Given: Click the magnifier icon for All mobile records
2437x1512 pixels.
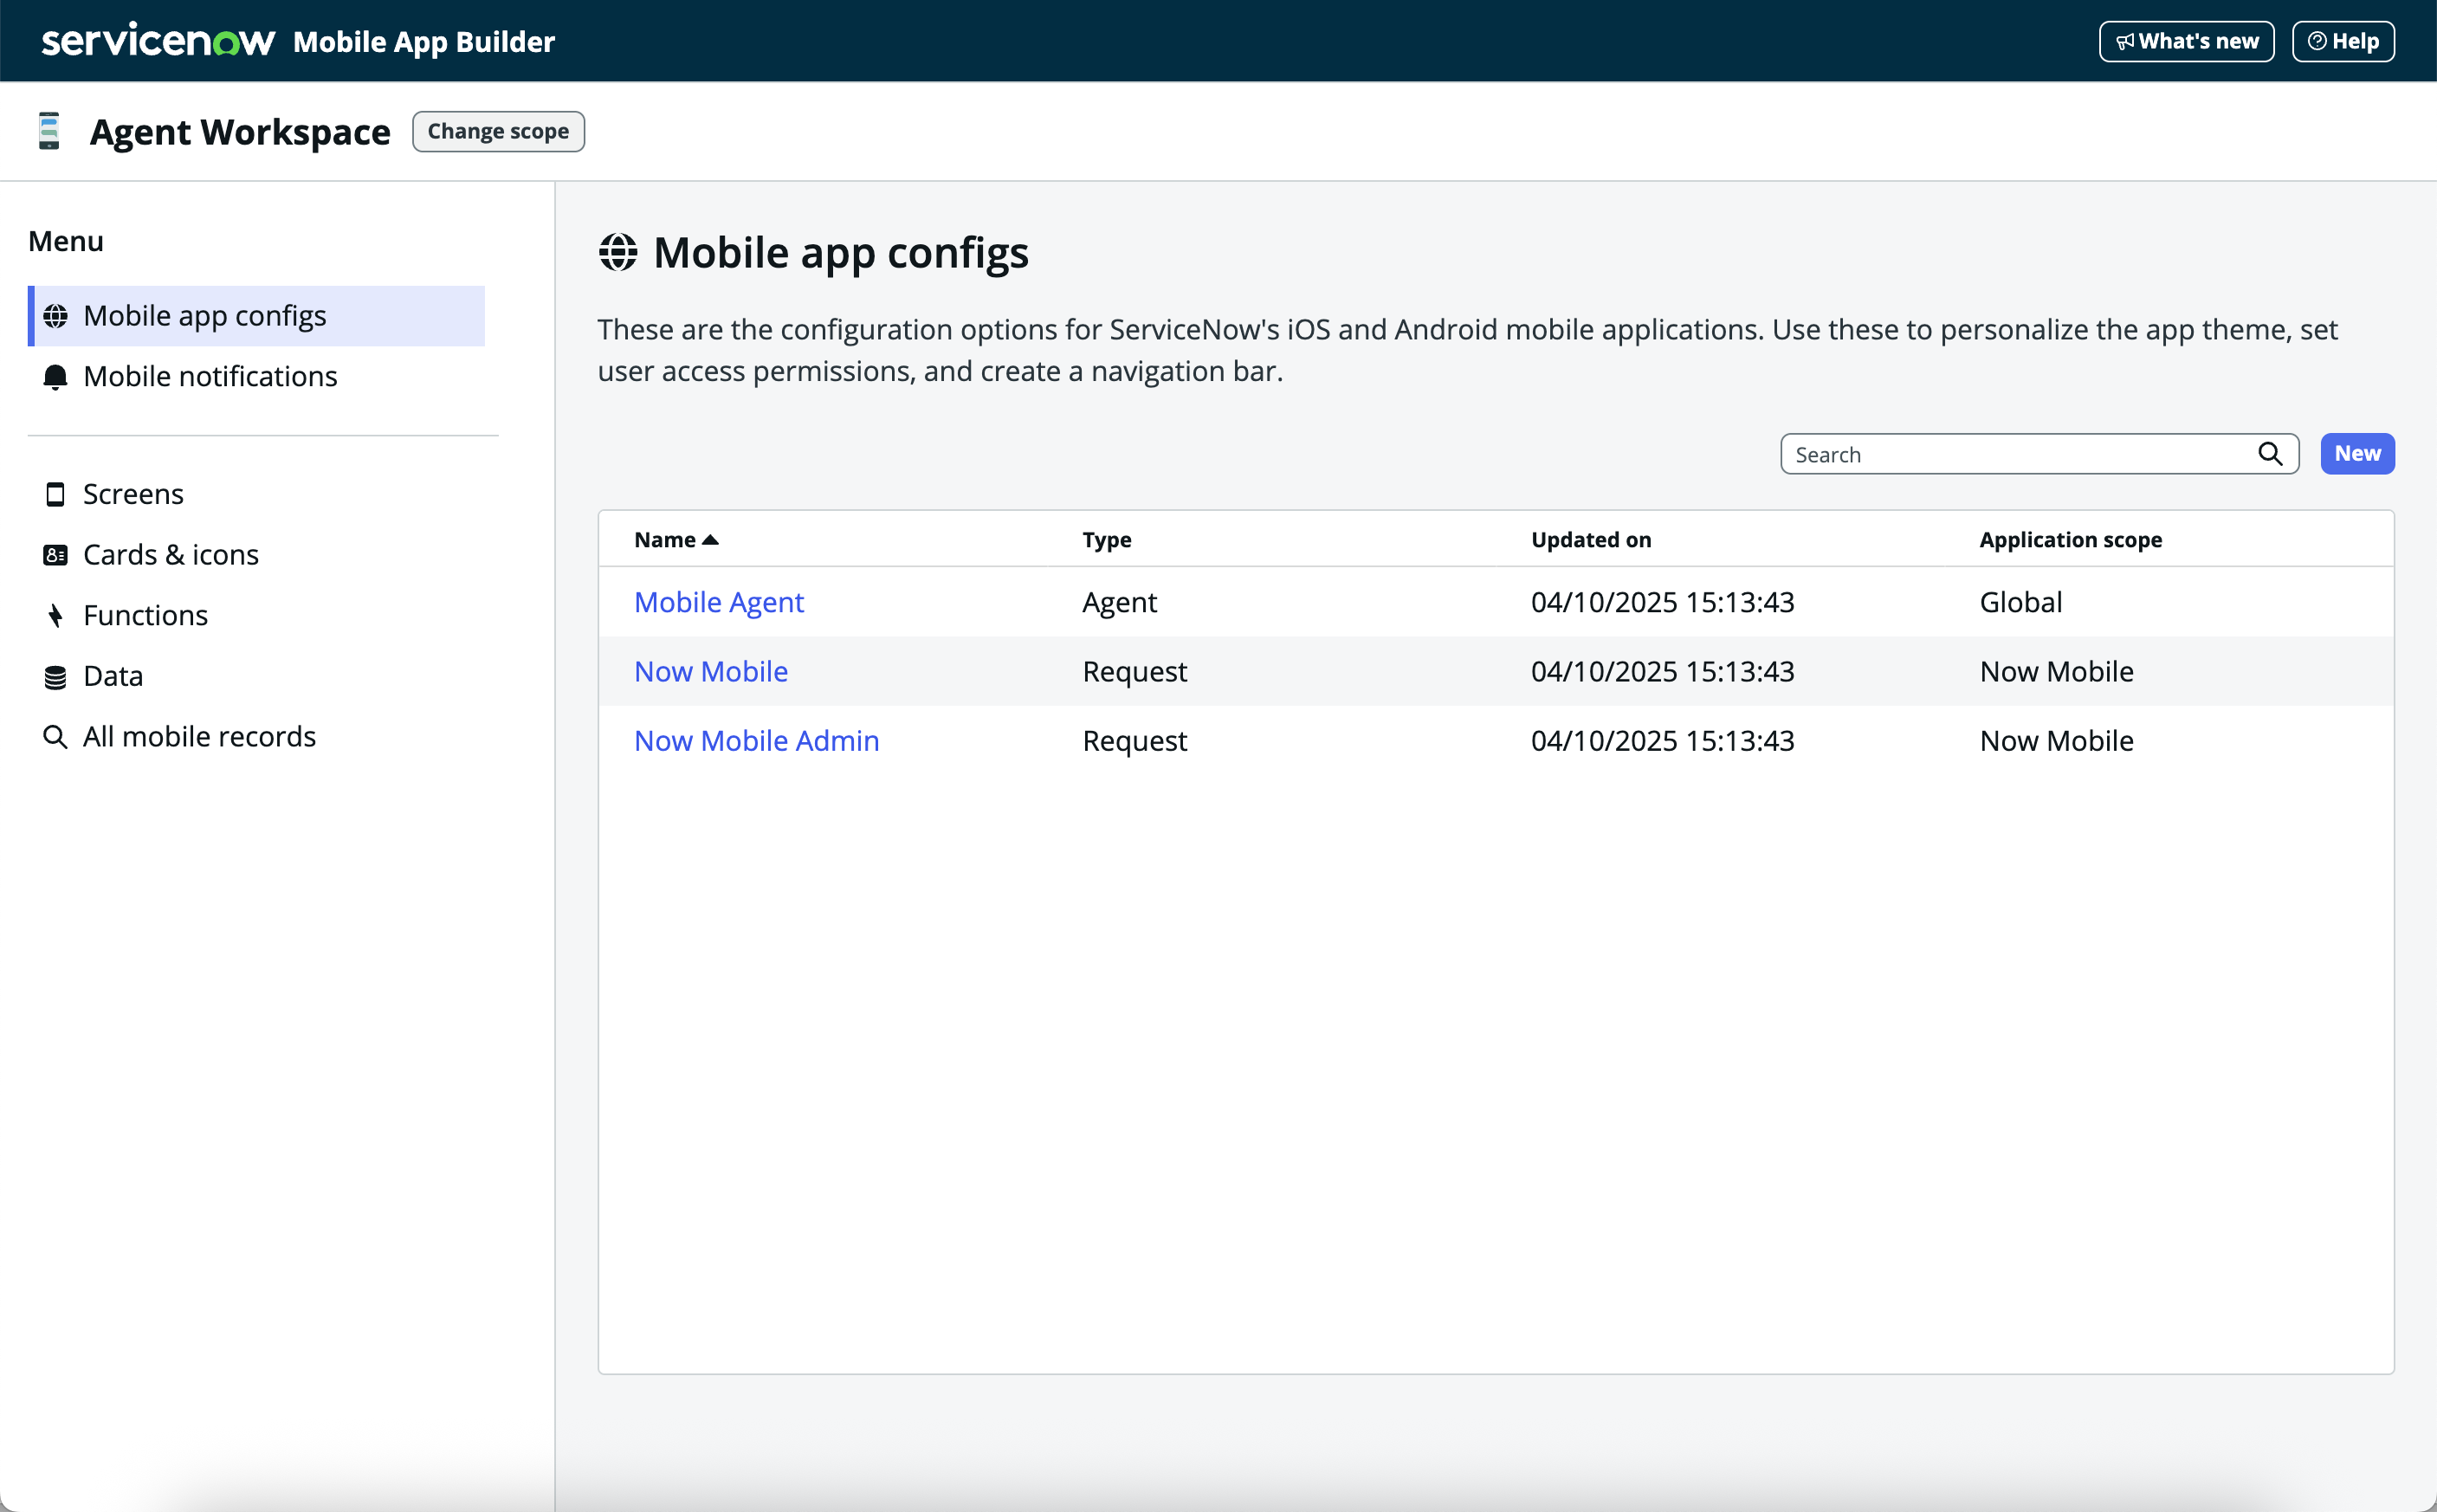Looking at the screenshot, I should [x=55, y=737].
